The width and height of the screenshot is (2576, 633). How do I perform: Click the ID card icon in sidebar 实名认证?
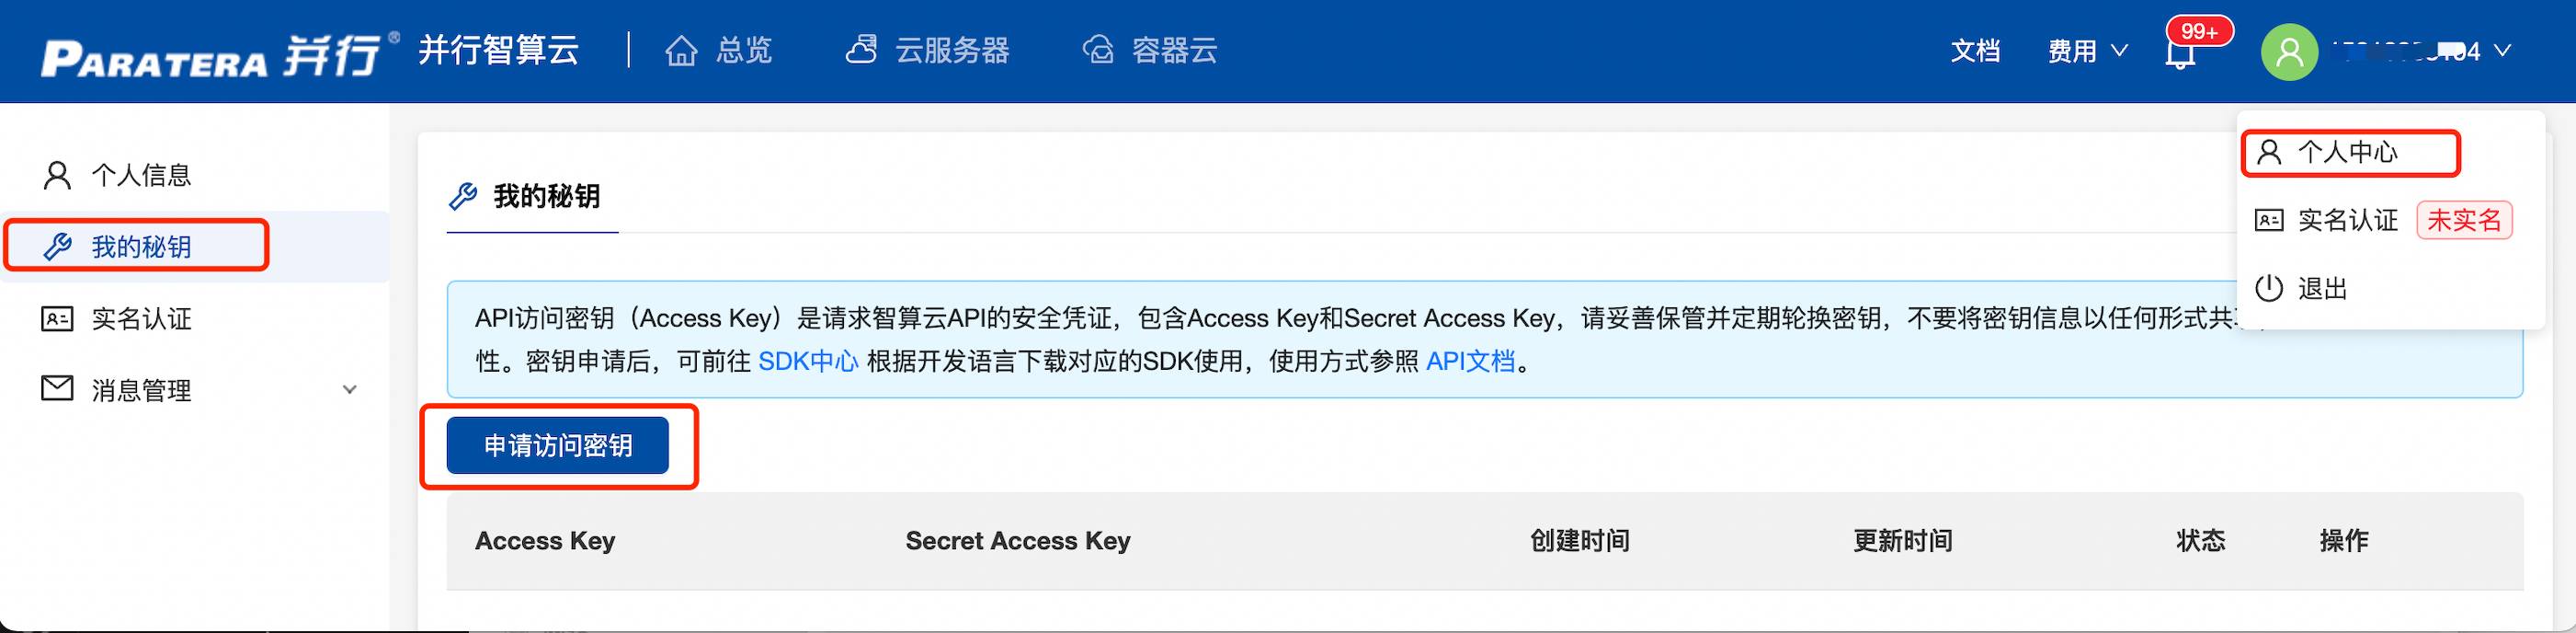pyautogui.click(x=57, y=319)
